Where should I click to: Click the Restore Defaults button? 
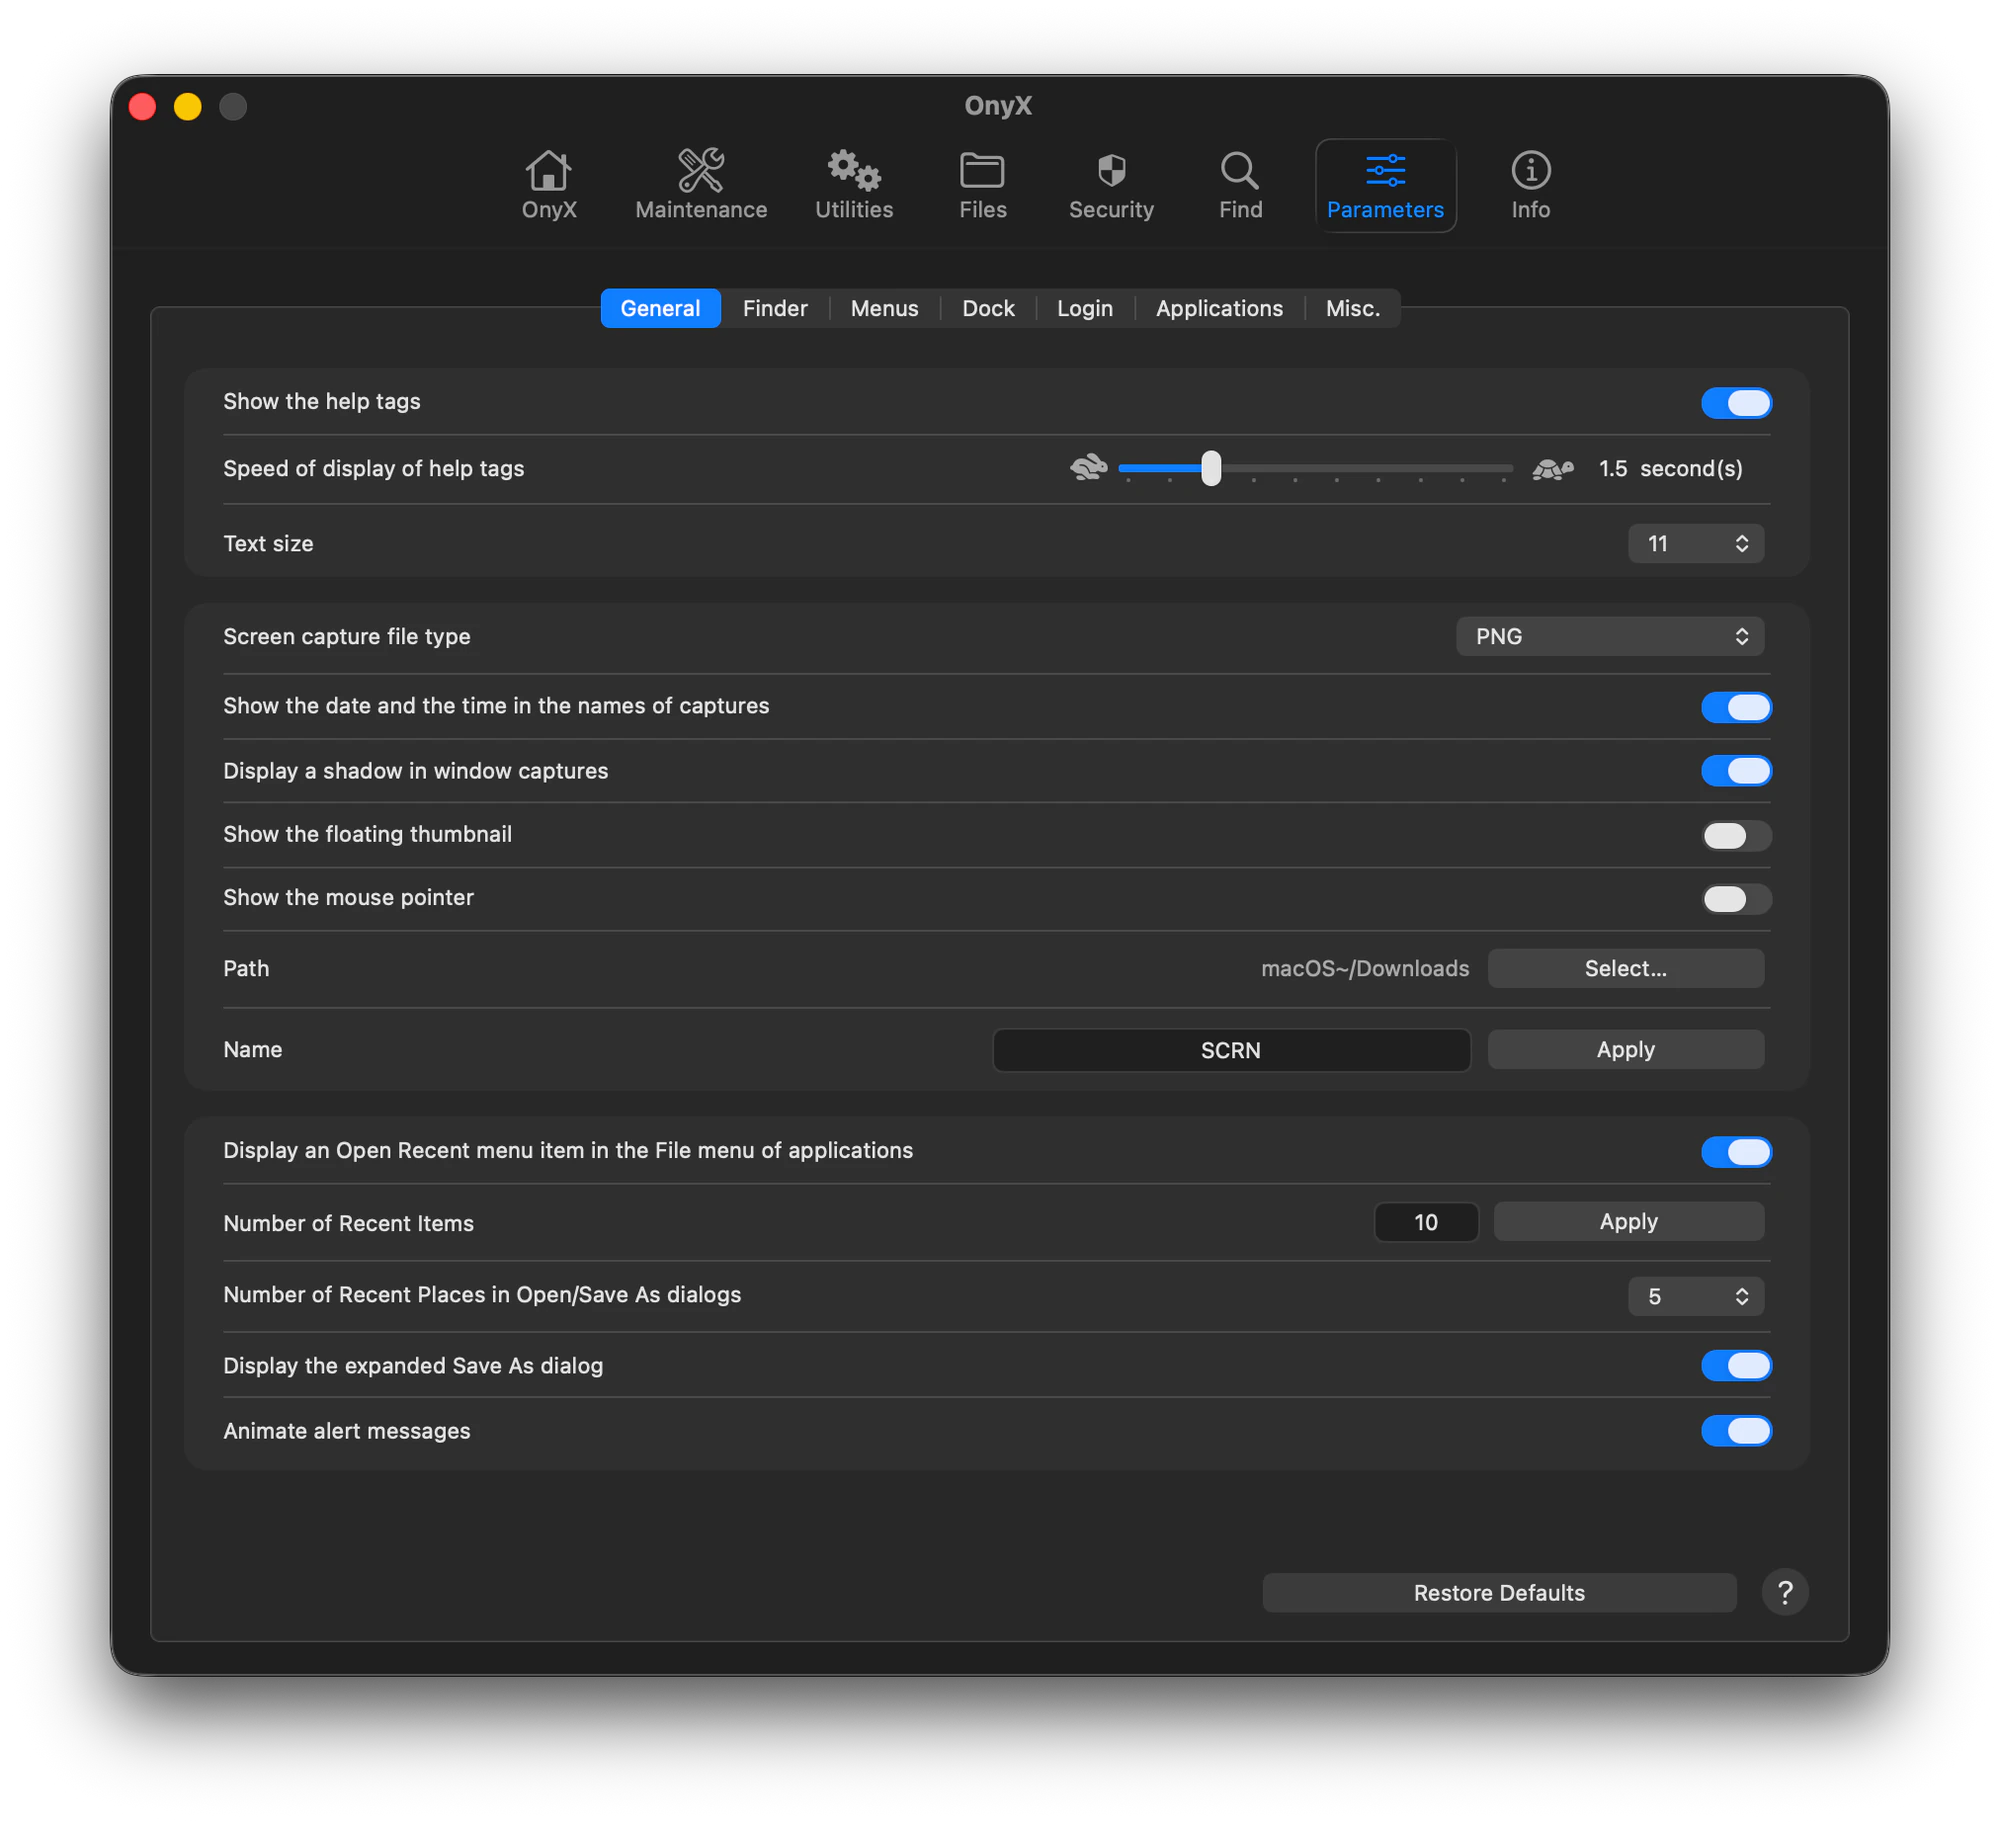pyautogui.click(x=1499, y=1592)
